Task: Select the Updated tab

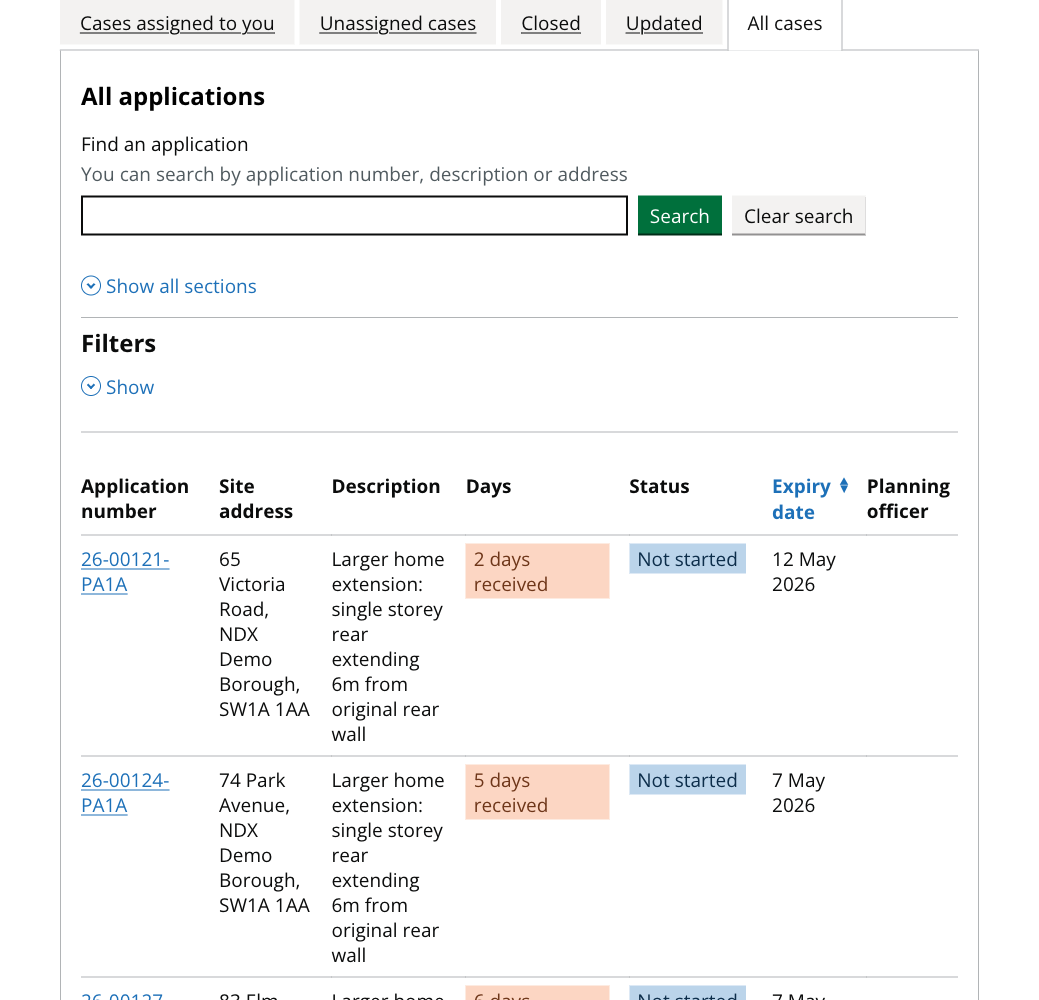Action: click(x=663, y=23)
